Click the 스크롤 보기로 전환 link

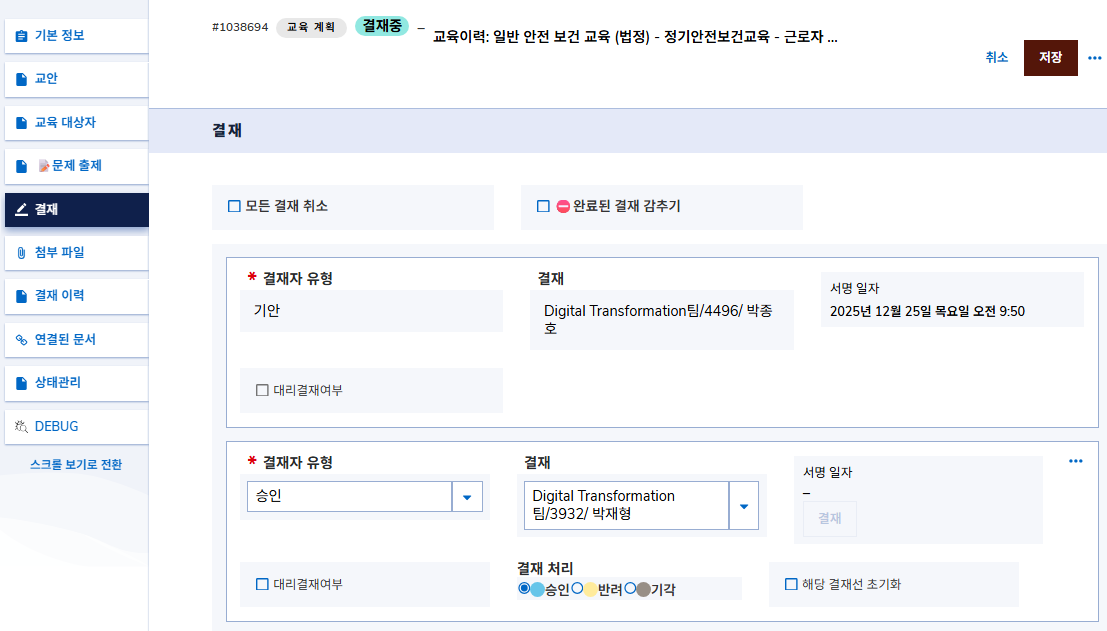click(x=76, y=465)
